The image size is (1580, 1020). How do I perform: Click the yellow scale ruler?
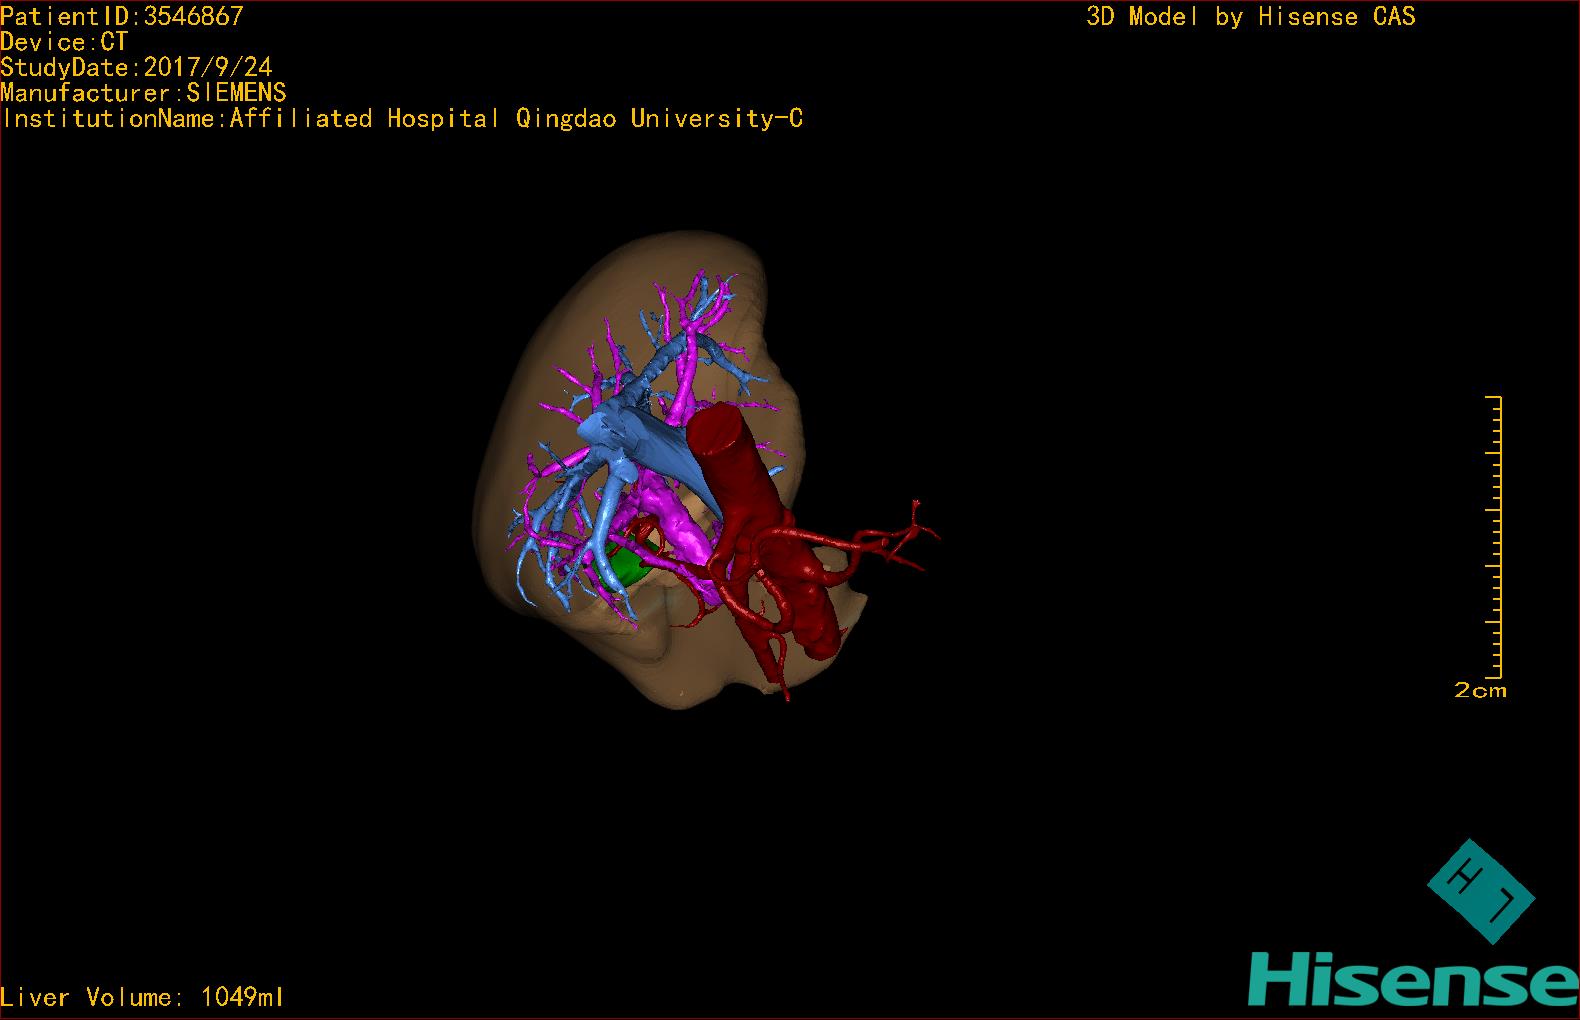(x=1495, y=537)
